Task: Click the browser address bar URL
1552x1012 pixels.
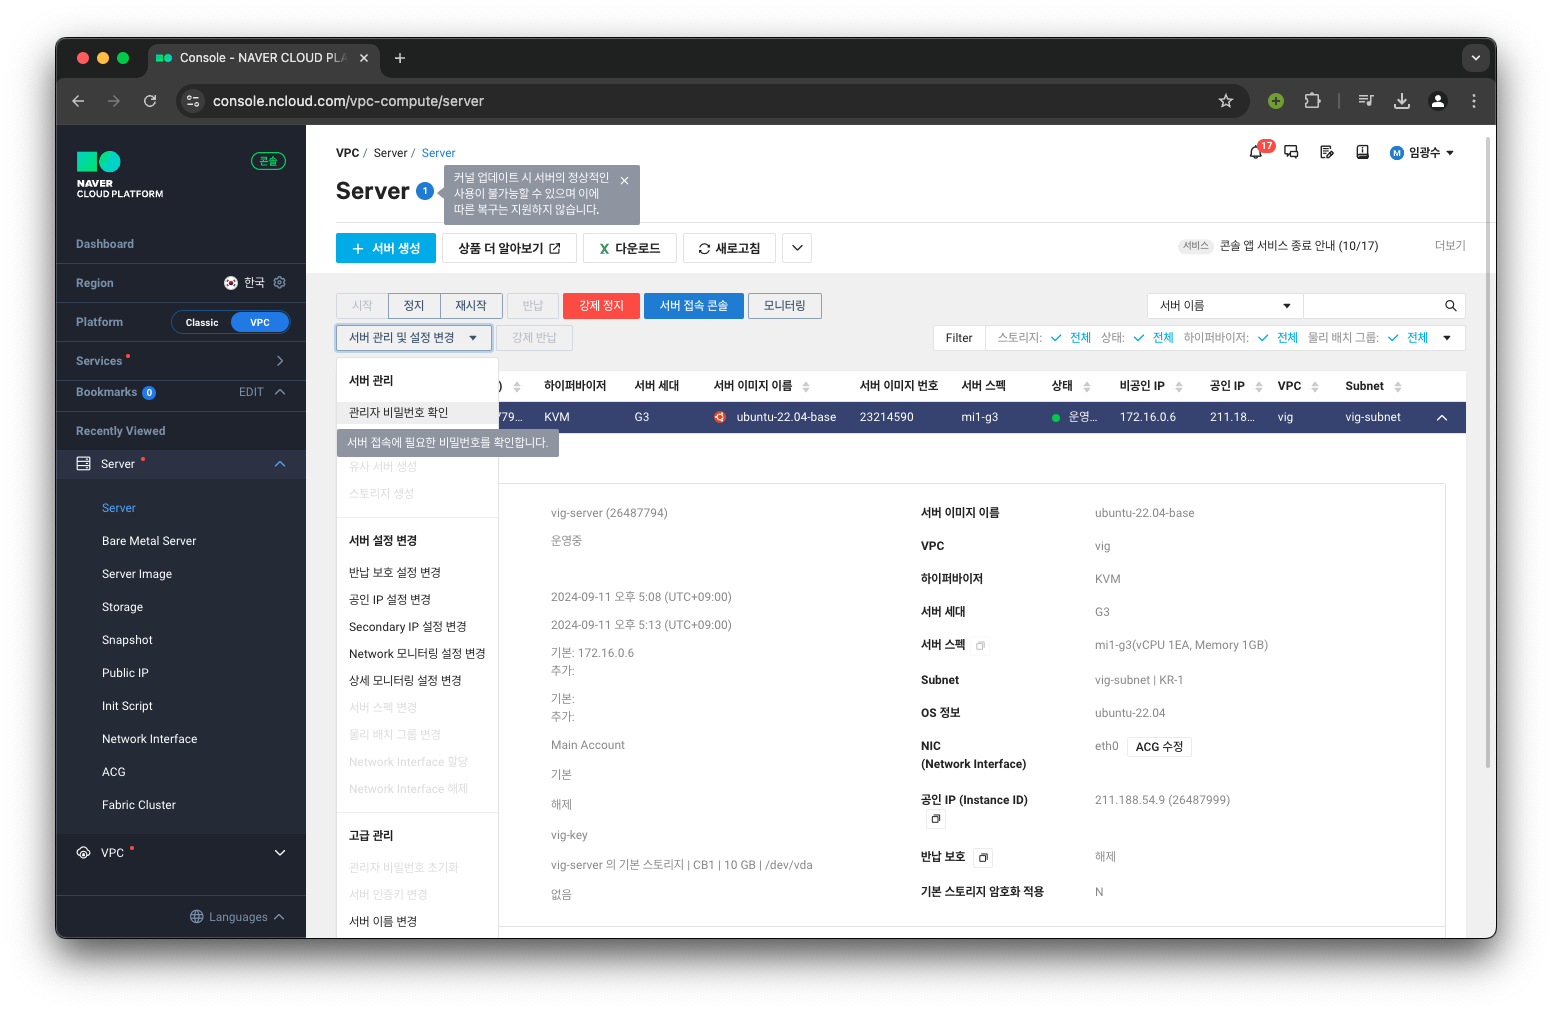Action: point(348,101)
